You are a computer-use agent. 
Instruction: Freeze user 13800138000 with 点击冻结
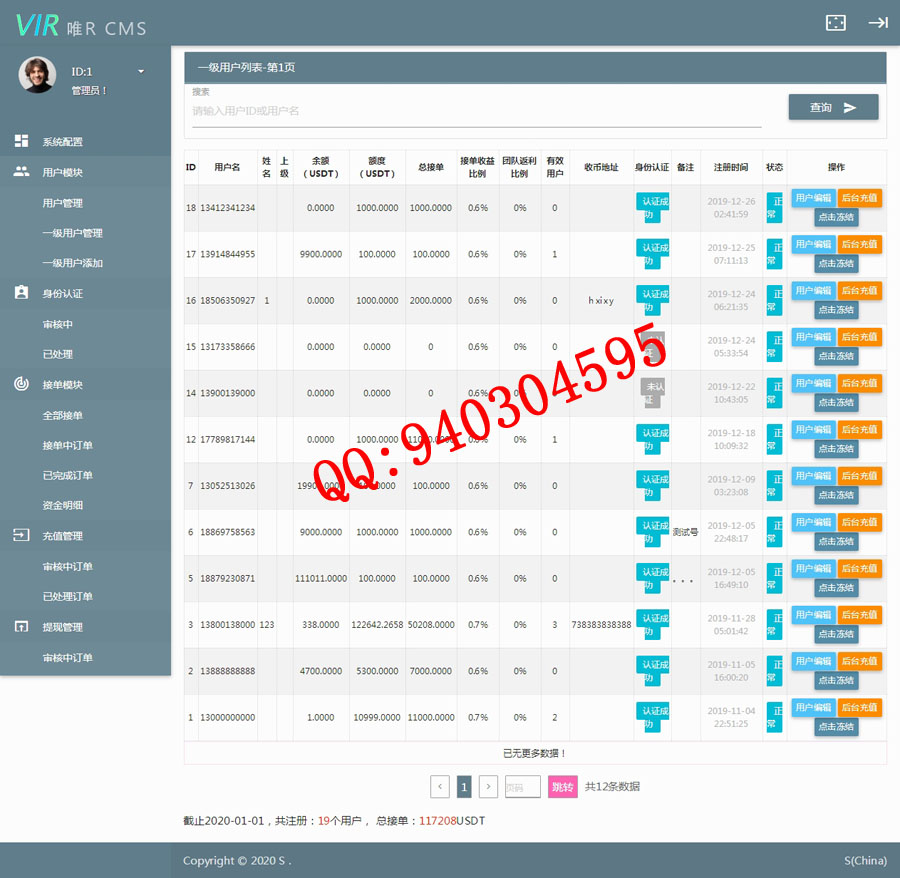836,633
